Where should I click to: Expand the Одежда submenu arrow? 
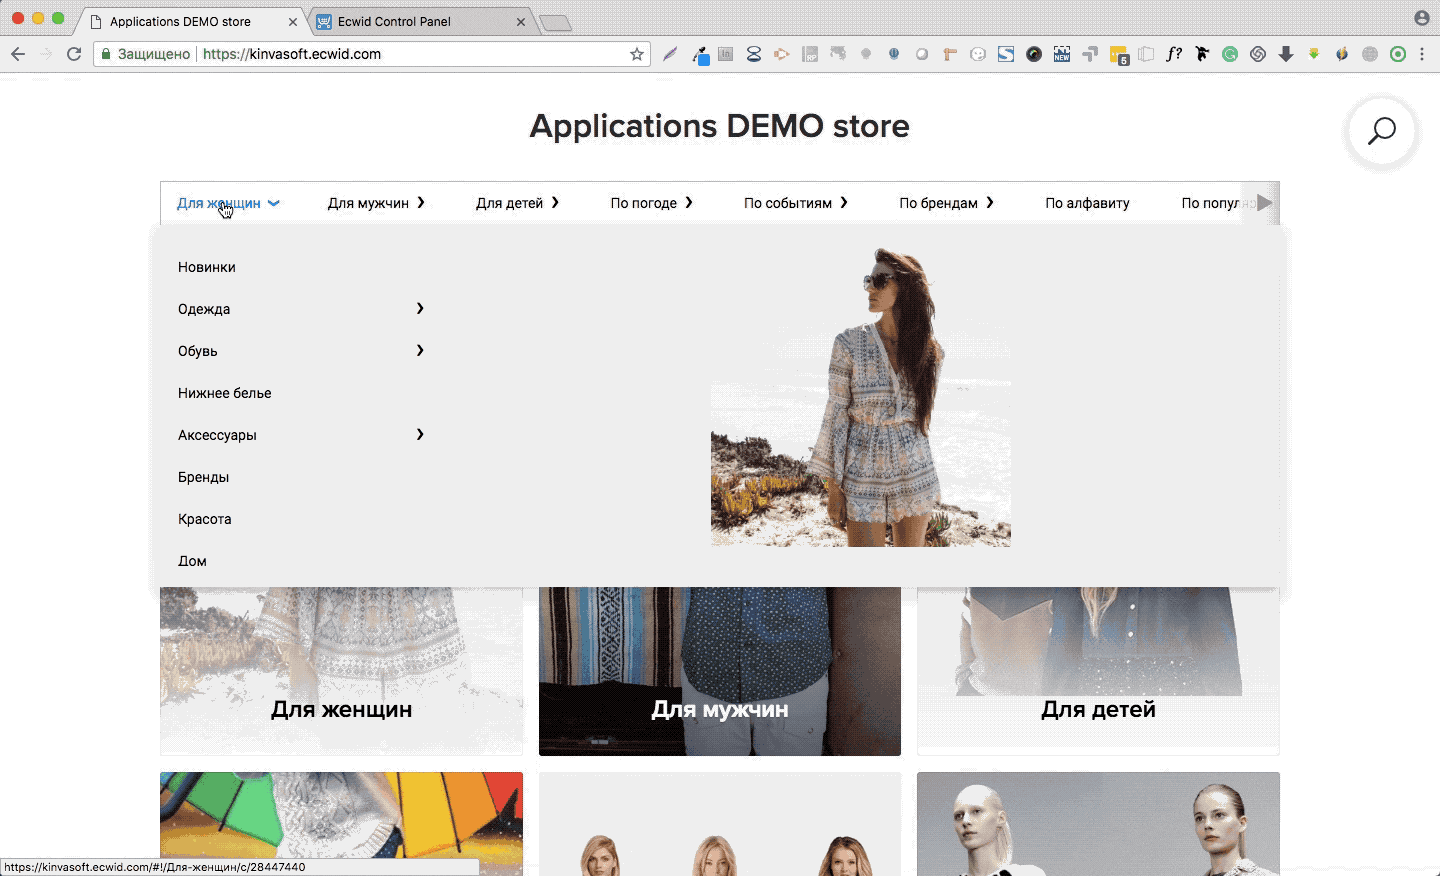[420, 308]
